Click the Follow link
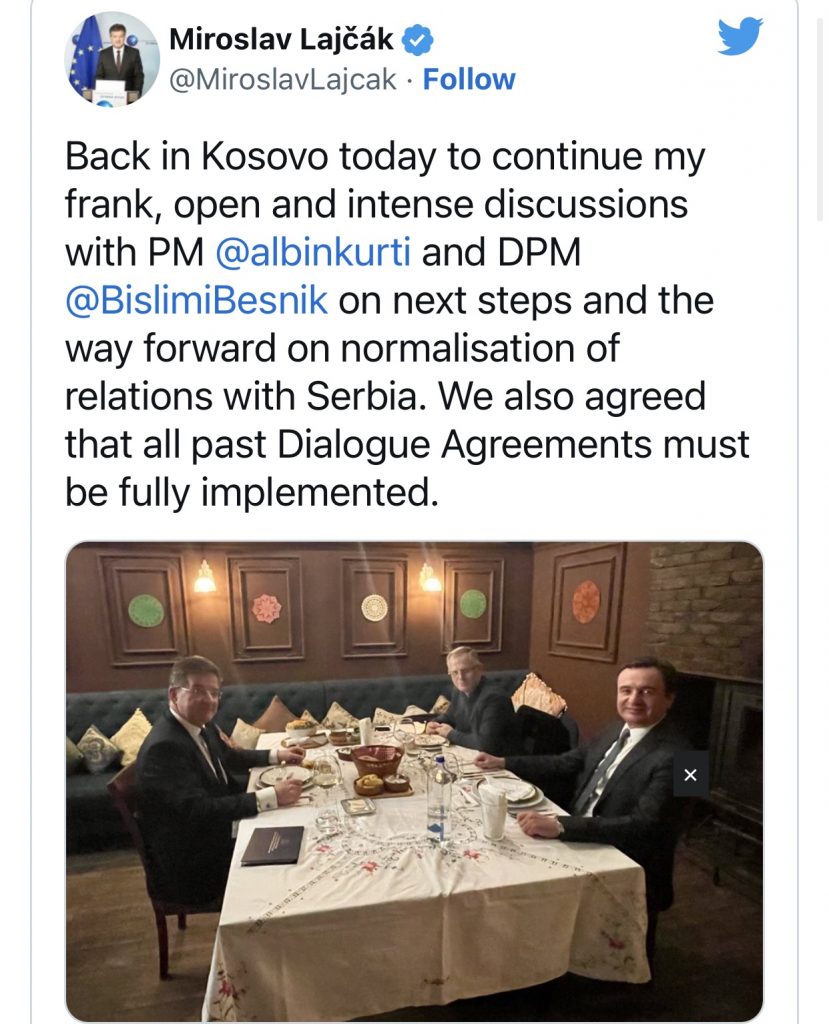The image size is (829, 1024). (469, 80)
